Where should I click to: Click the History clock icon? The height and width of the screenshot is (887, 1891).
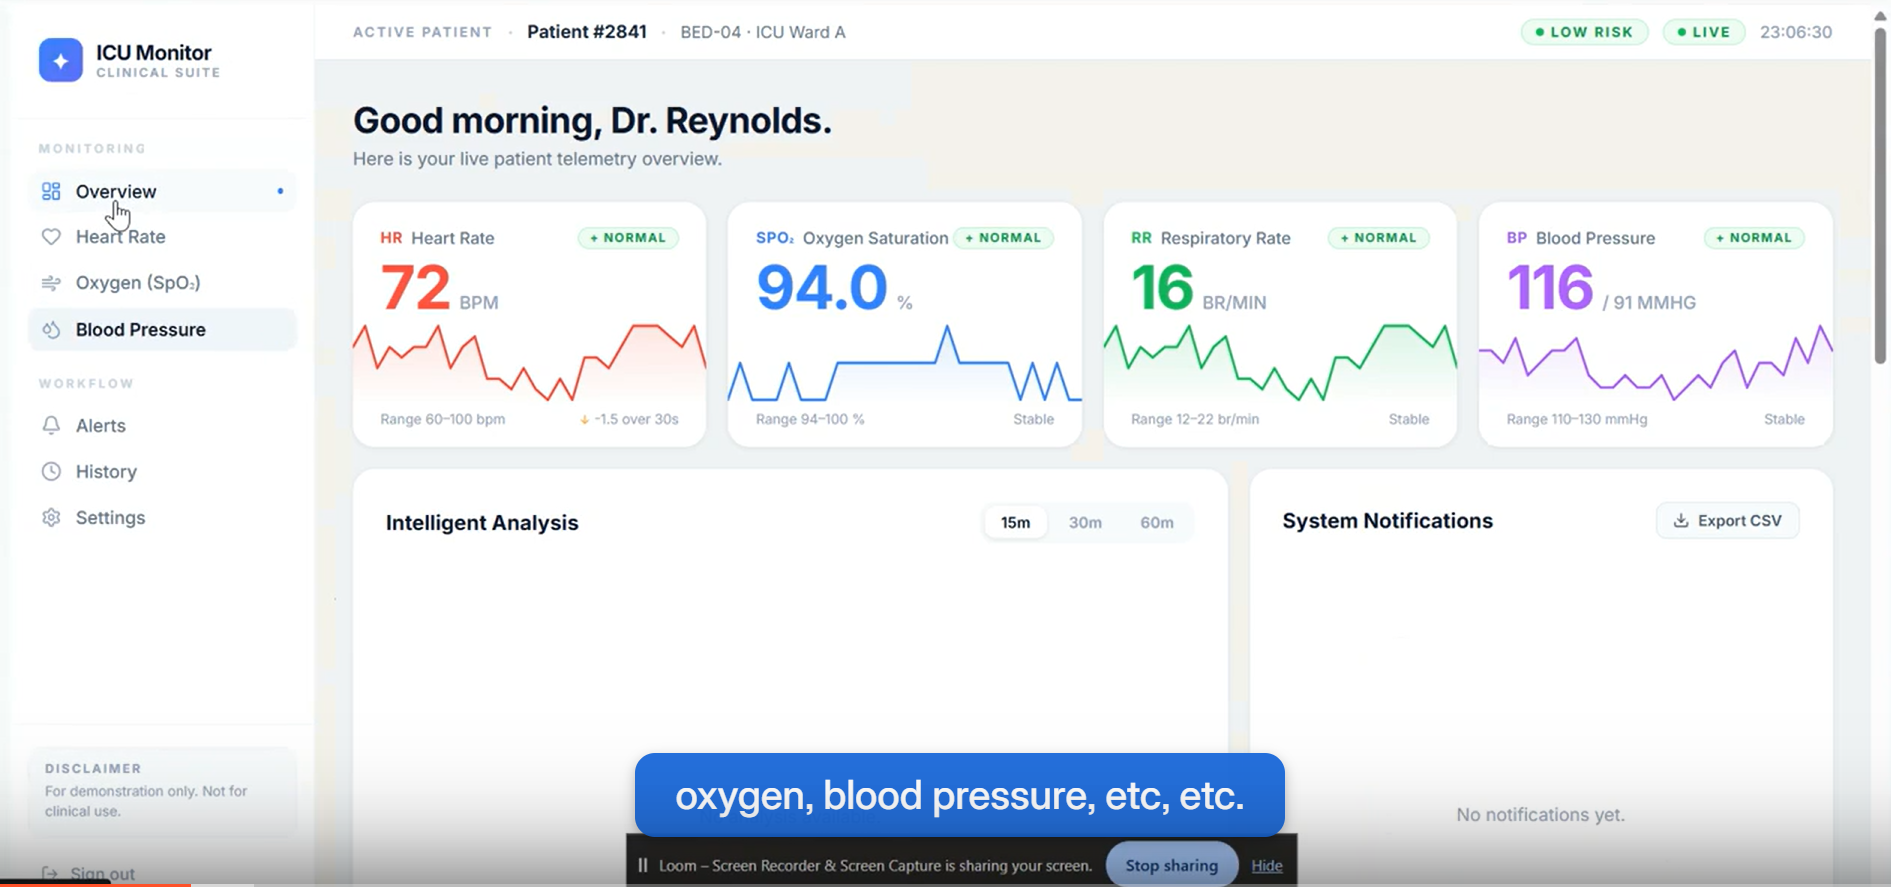[x=51, y=471]
